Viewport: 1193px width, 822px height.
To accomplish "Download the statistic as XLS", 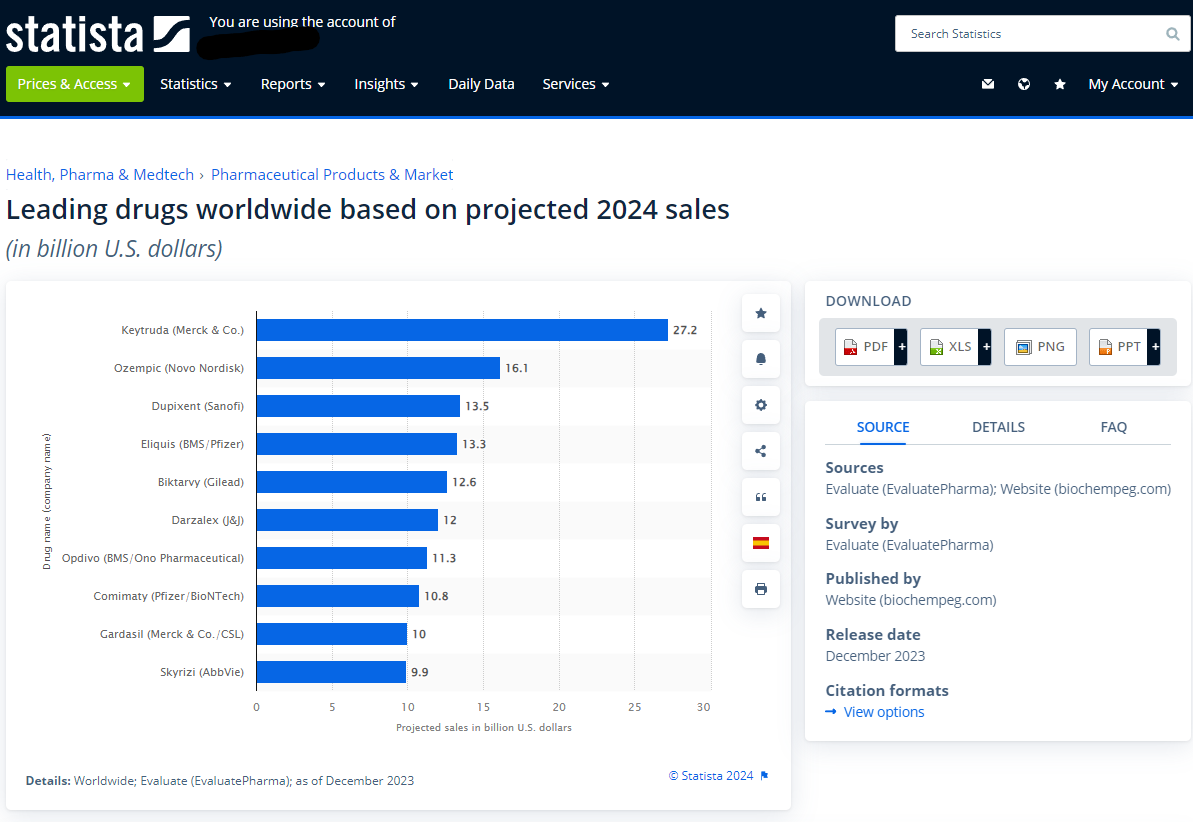I will tap(950, 347).
